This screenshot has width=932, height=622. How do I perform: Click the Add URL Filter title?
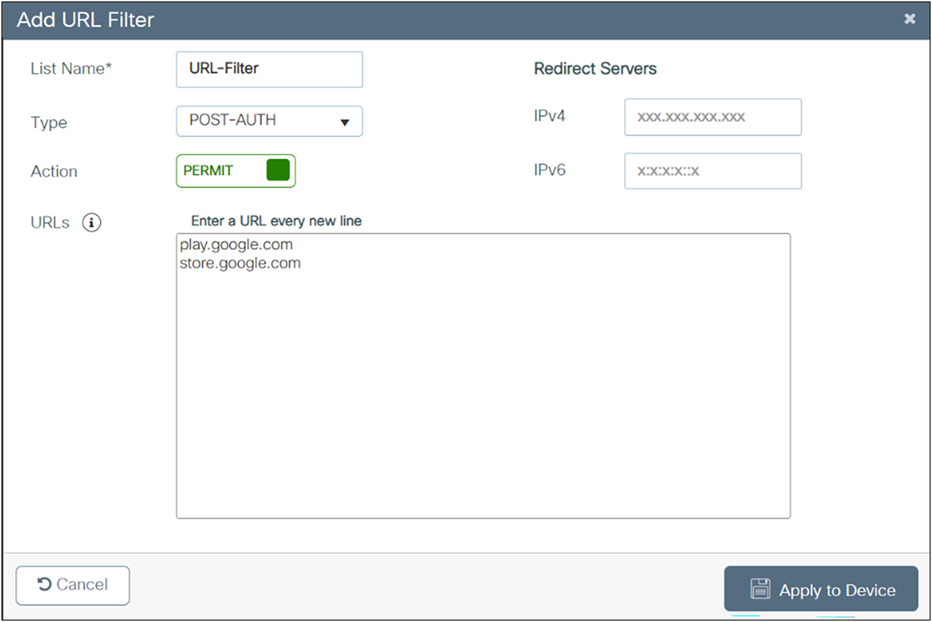85,20
